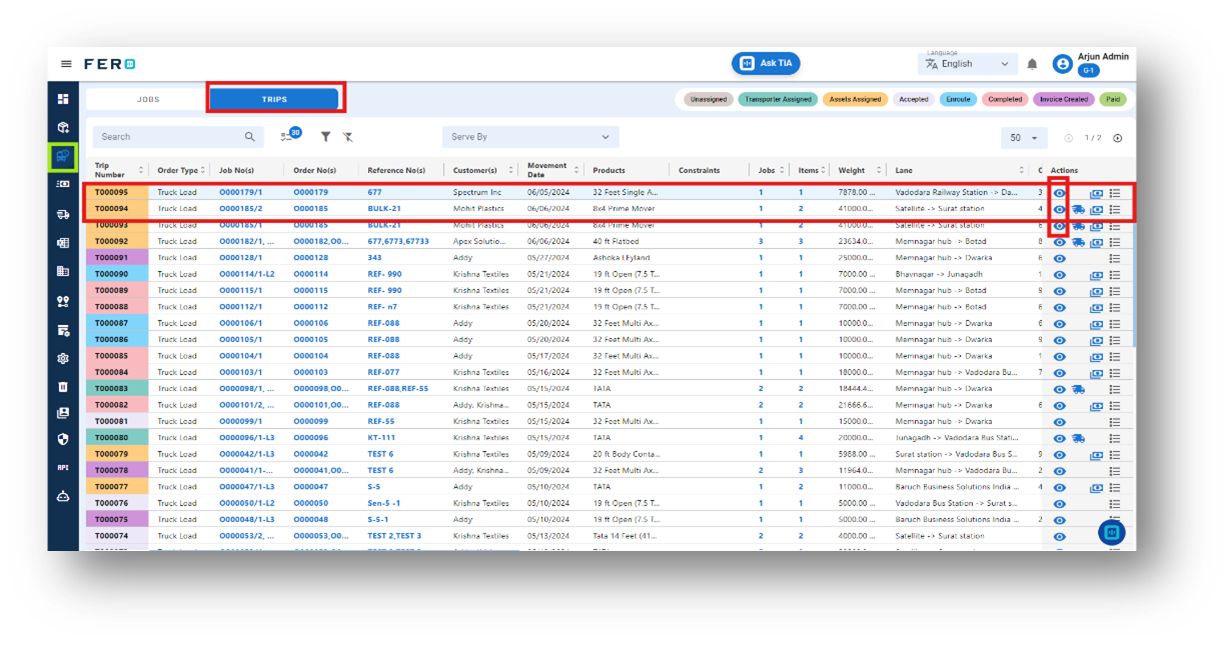Select the TRIPS tab

point(275,99)
